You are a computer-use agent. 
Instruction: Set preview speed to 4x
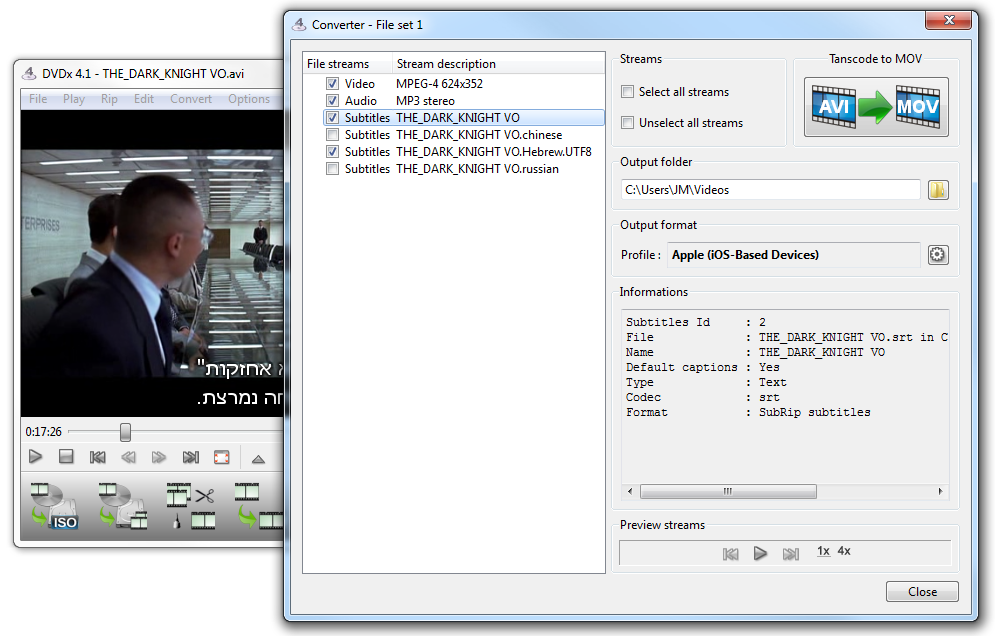[844, 551]
